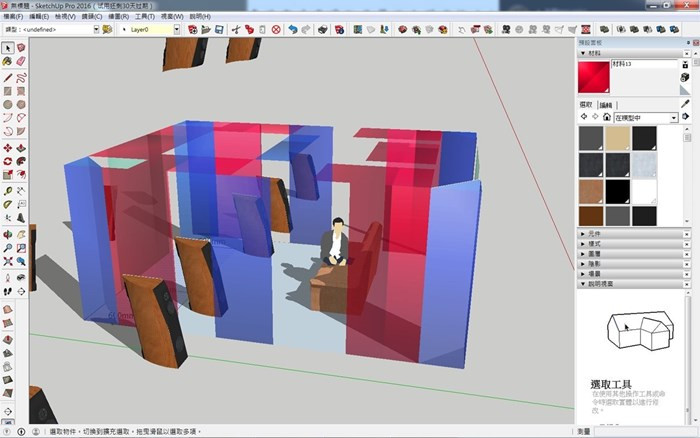
Task: Select the tan beige material swatch
Action: [x=617, y=138]
